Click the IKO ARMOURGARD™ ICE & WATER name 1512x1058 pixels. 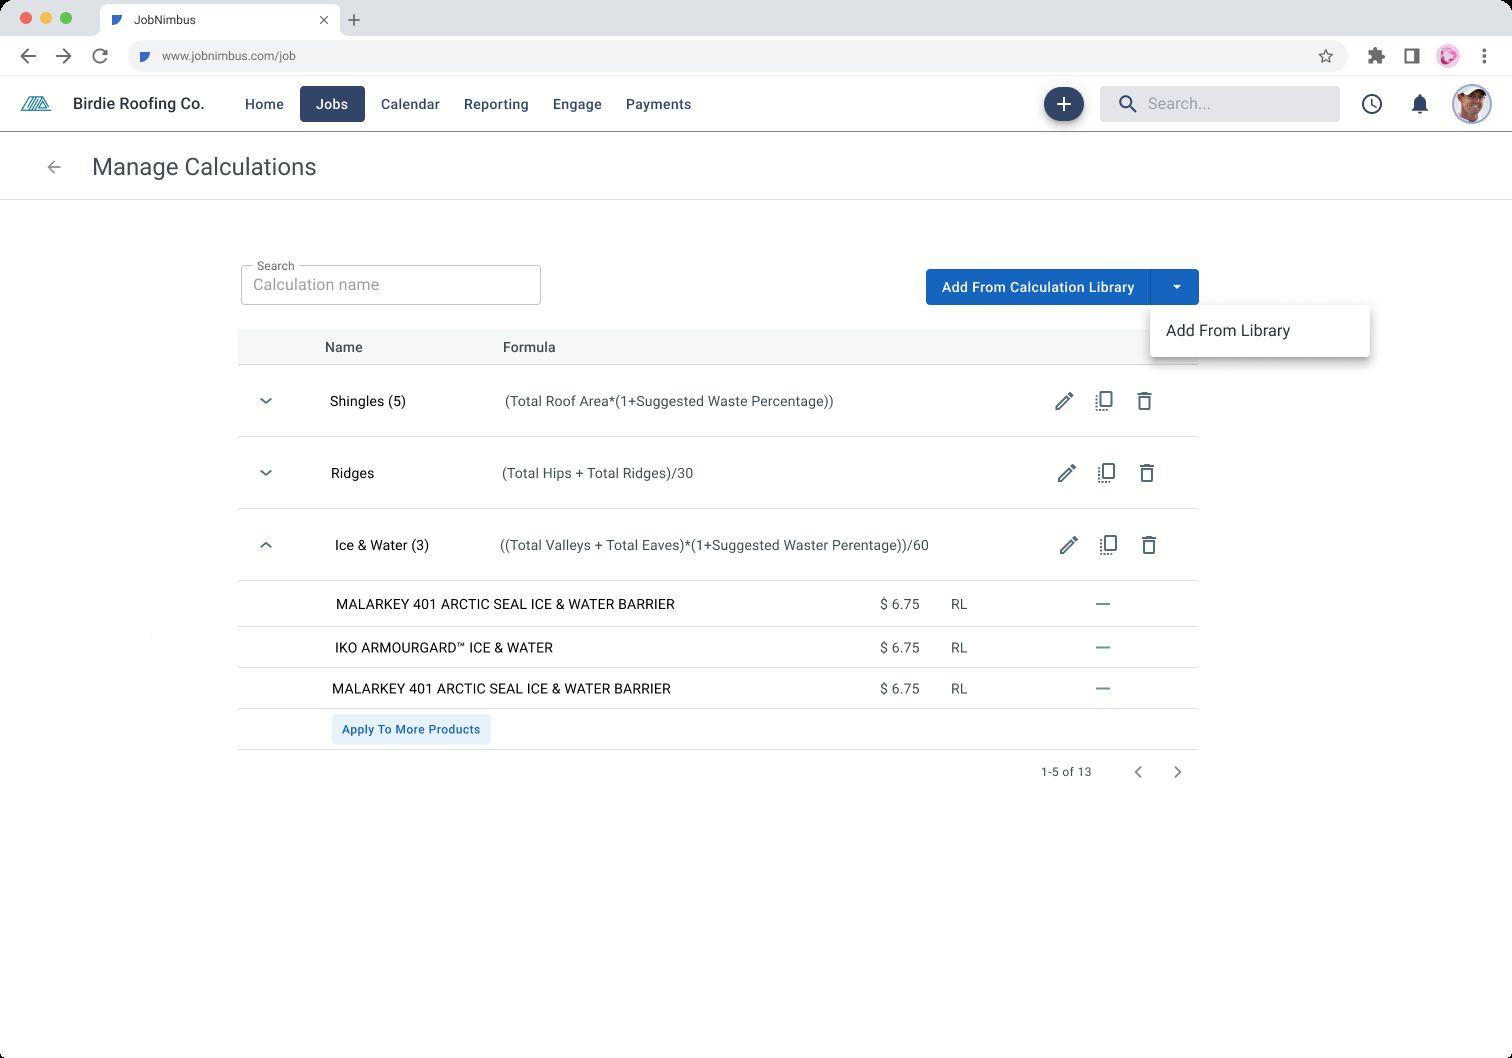tap(444, 648)
